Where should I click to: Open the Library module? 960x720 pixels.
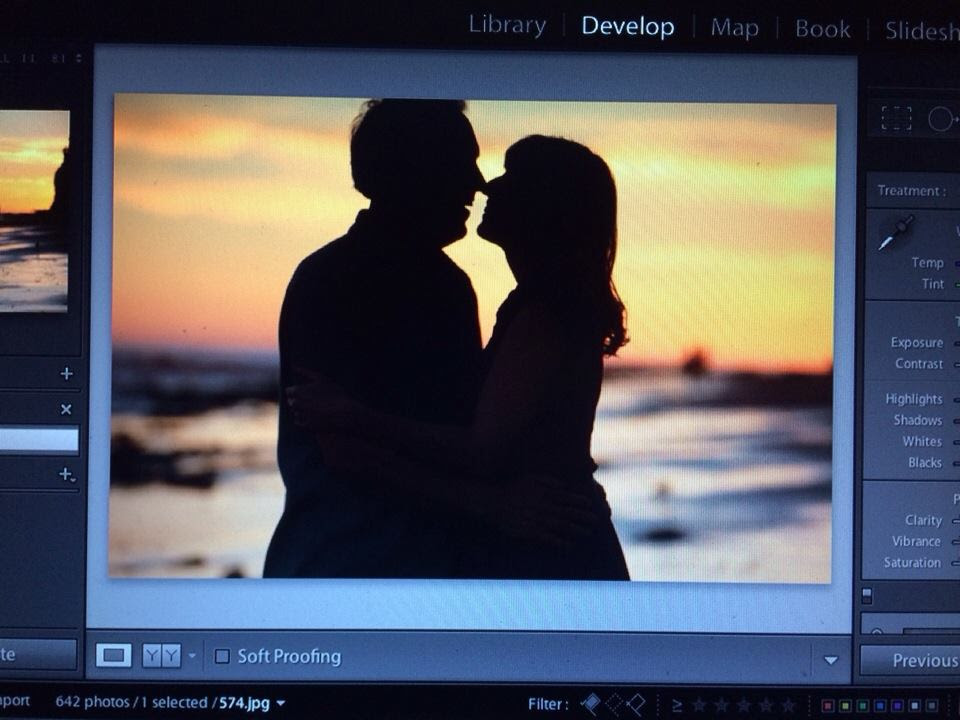pyautogui.click(x=507, y=24)
